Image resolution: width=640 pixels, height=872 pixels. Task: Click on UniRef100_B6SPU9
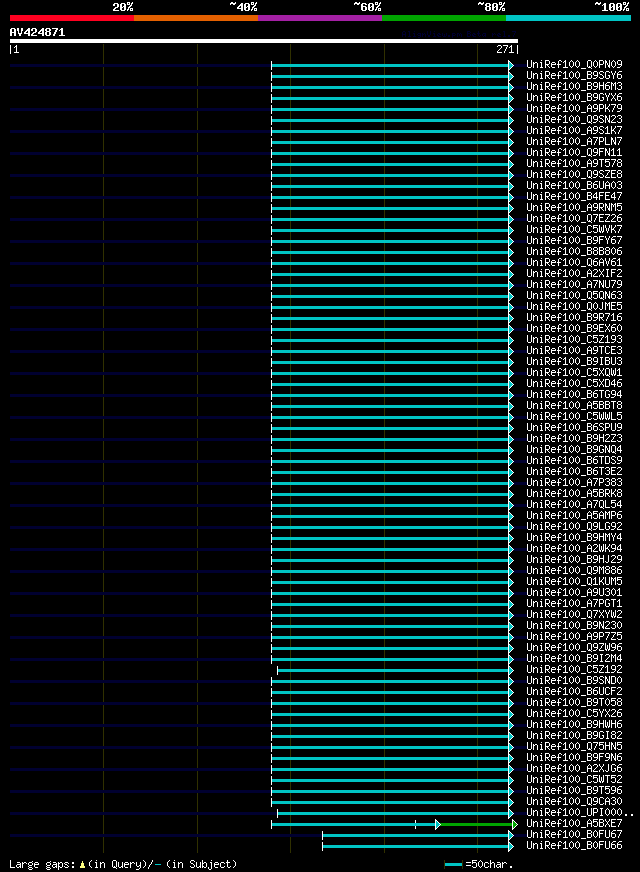[574, 428]
